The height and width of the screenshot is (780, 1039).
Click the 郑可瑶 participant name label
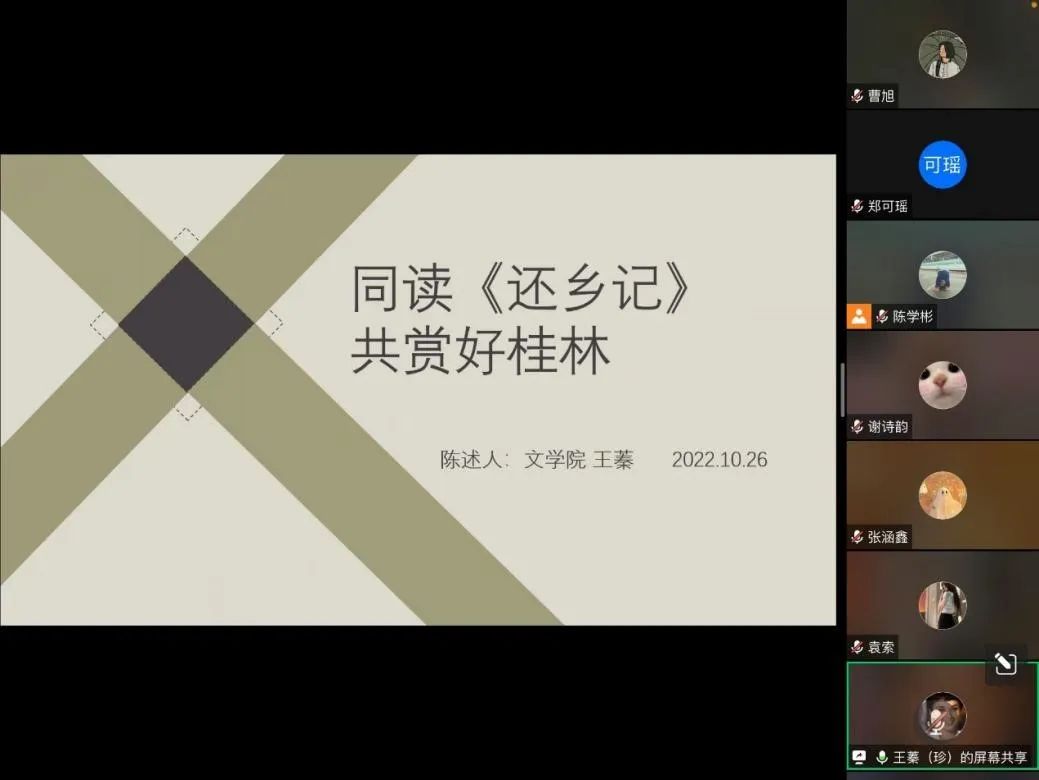[888, 206]
